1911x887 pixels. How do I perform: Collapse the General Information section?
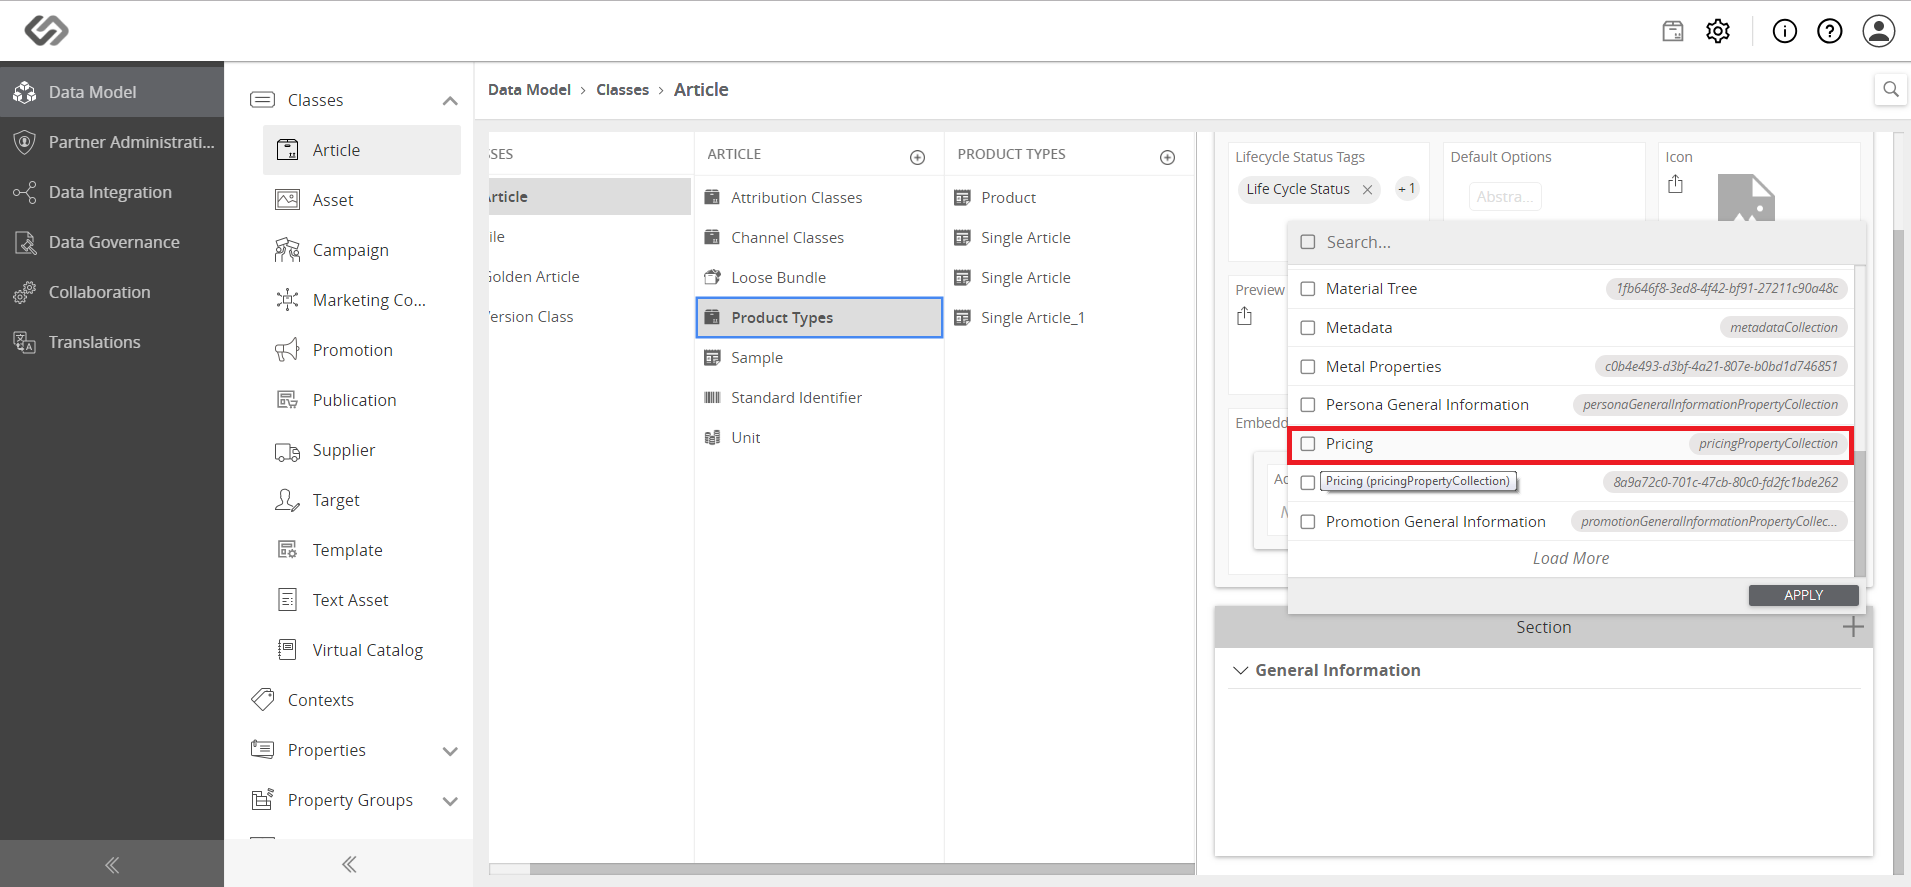coord(1240,670)
